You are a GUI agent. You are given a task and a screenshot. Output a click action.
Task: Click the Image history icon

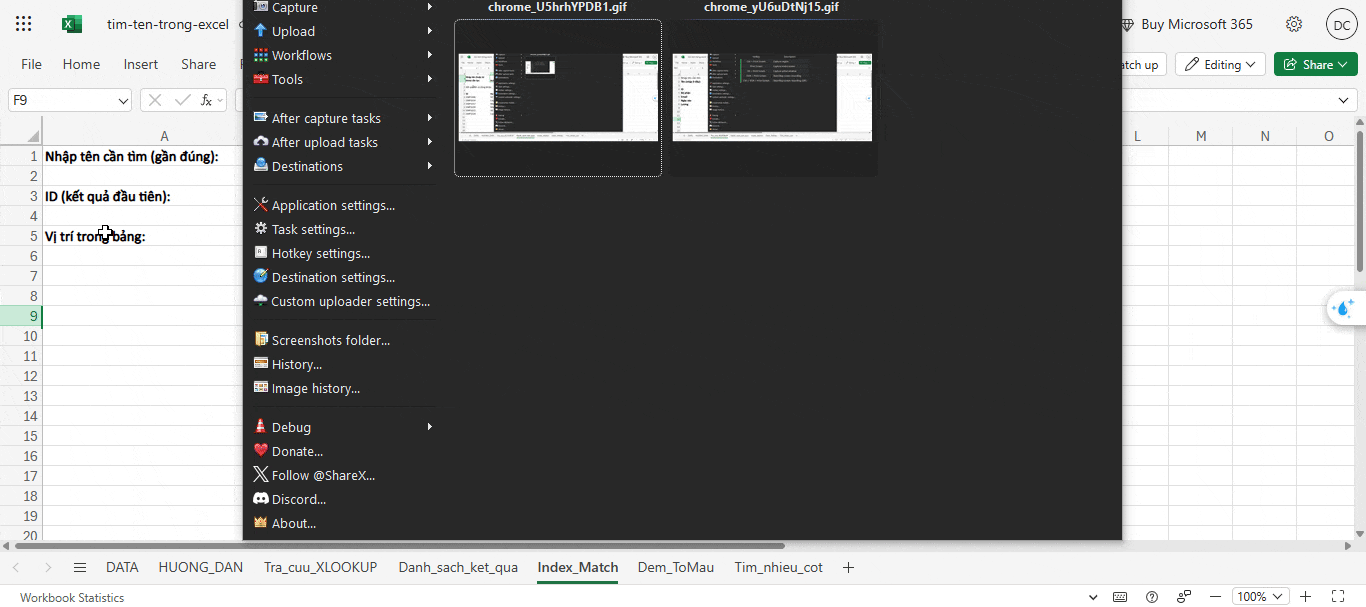[x=261, y=388]
